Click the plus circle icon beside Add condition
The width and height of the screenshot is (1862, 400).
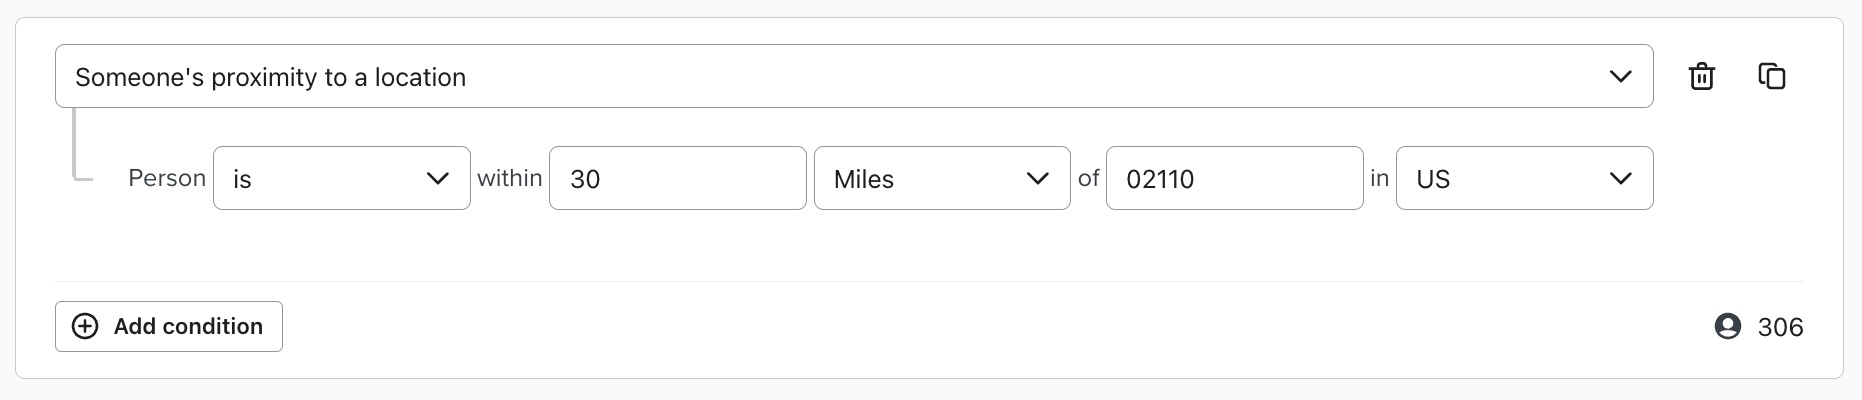click(x=86, y=326)
